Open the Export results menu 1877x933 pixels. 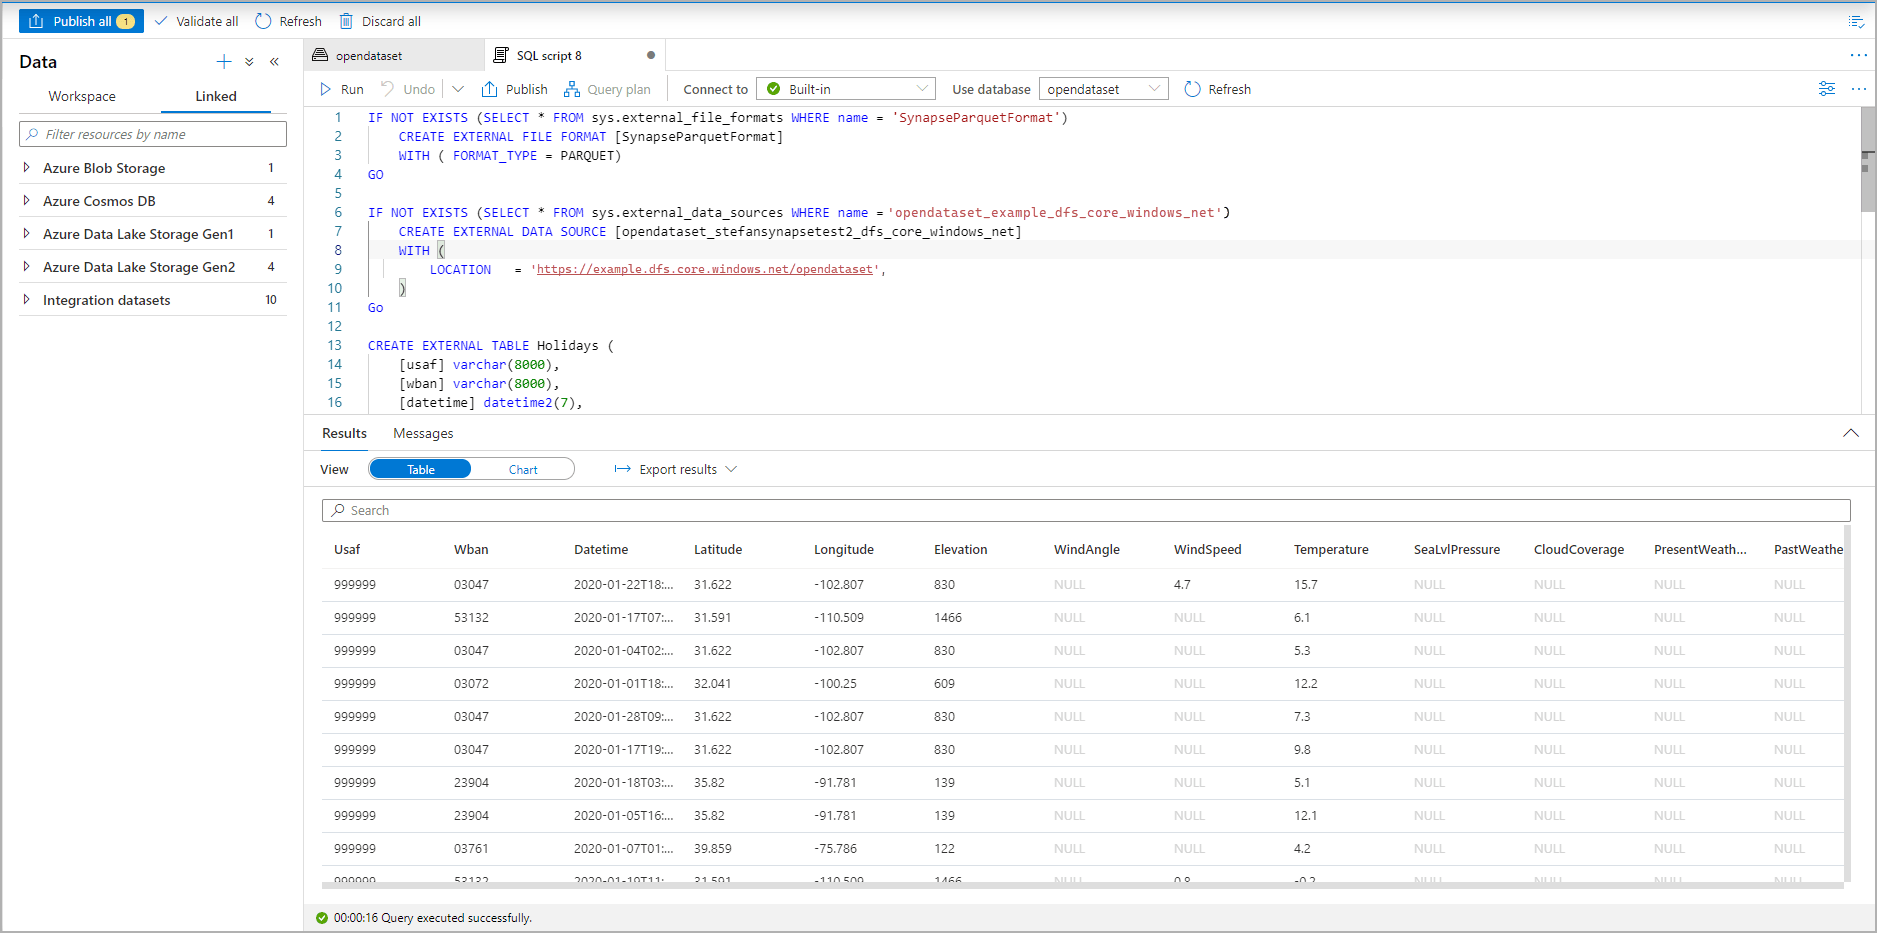coord(676,468)
